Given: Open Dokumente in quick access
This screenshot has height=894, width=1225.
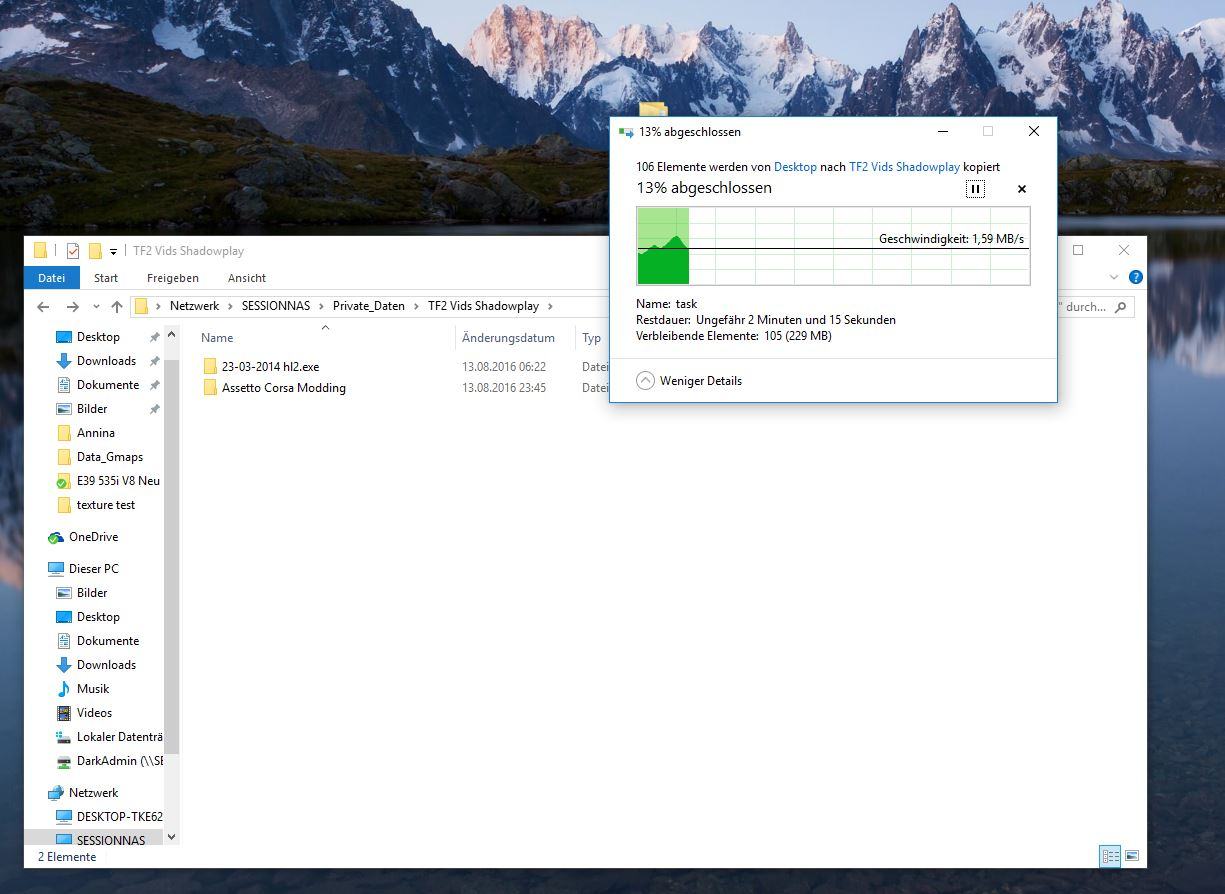Looking at the screenshot, I should point(108,385).
